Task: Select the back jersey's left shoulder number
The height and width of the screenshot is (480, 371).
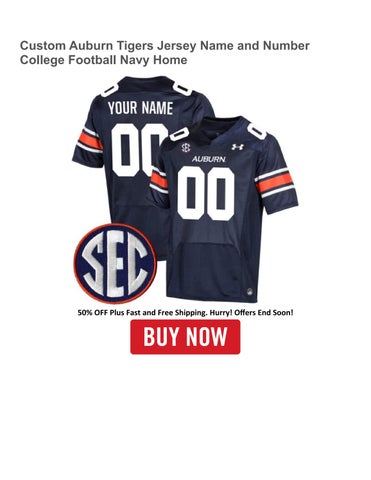Action: 109,90
